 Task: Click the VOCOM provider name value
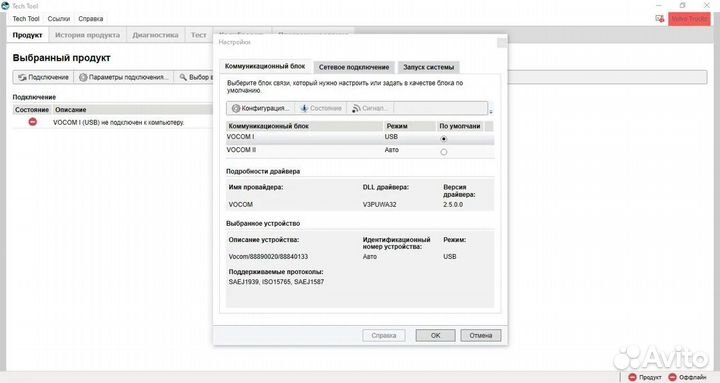tap(241, 204)
